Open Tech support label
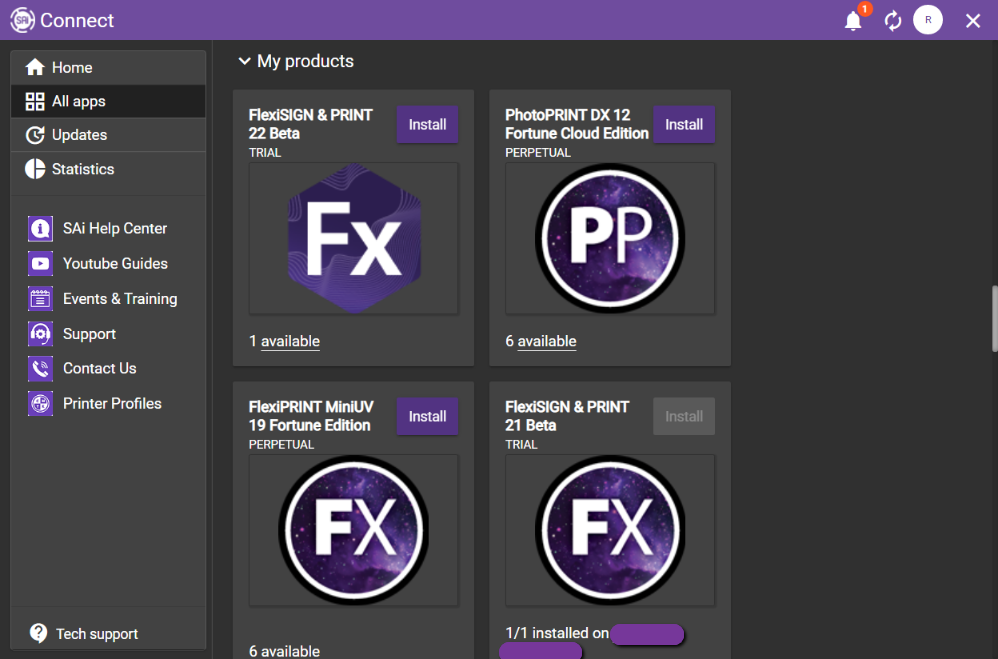This screenshot has height=659, width=998. (x=97, y=634)
